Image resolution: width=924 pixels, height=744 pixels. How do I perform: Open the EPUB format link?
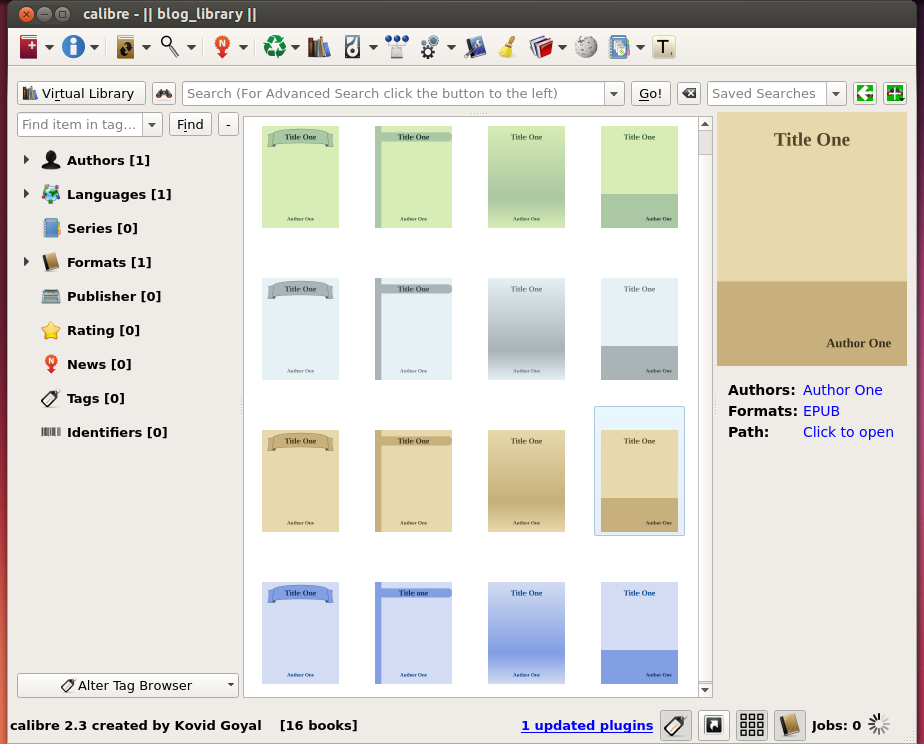[821, 411]
